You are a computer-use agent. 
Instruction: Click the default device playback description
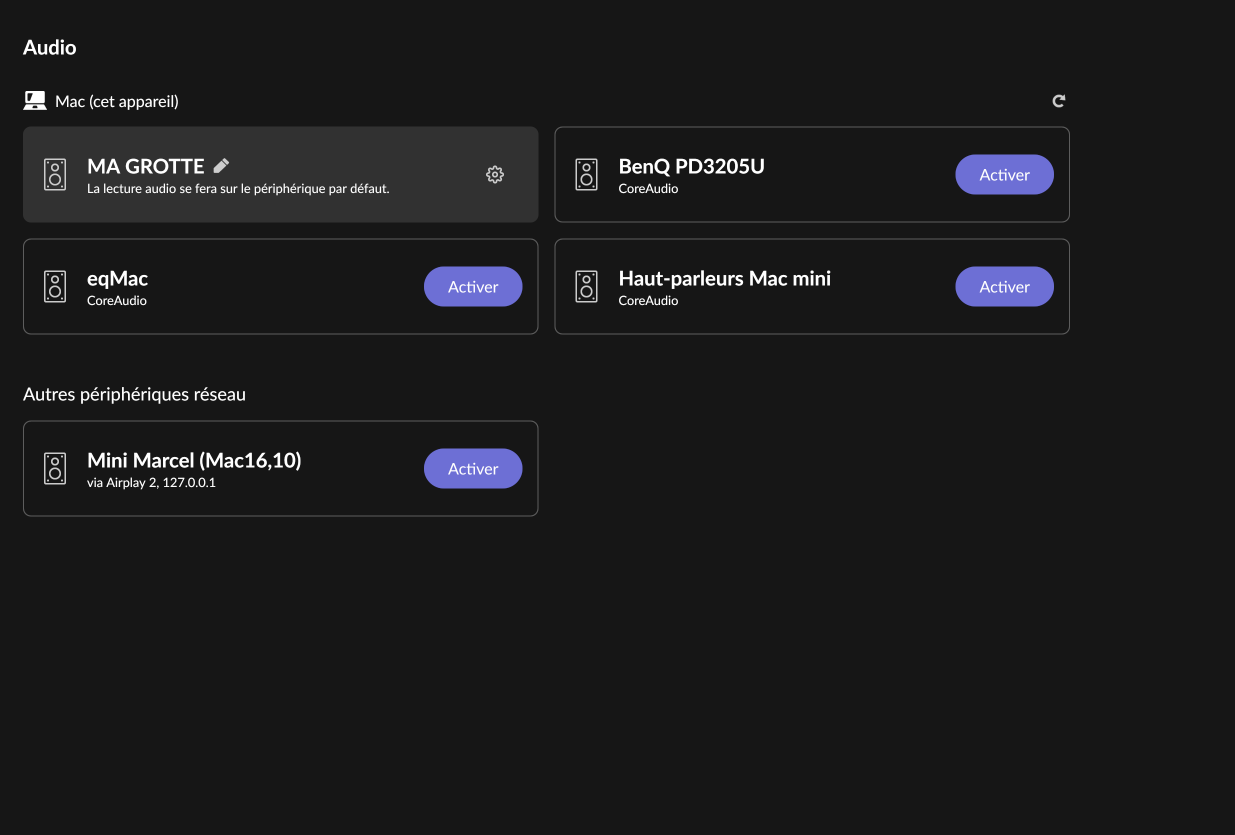[238, 188]
